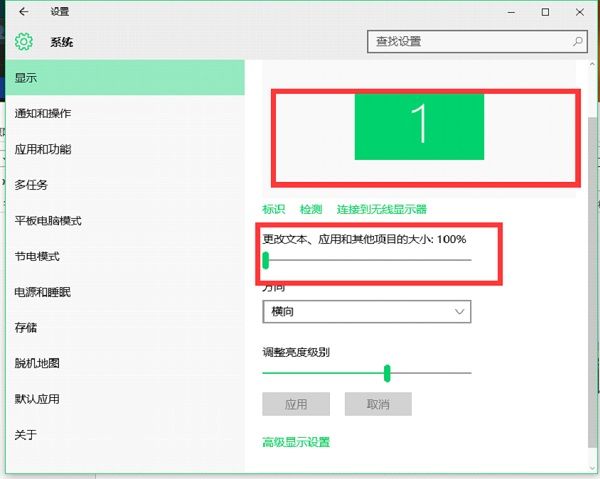This screenshot has height=479, width=600.
Task: Close the settings window
Action: pos(580,12)
